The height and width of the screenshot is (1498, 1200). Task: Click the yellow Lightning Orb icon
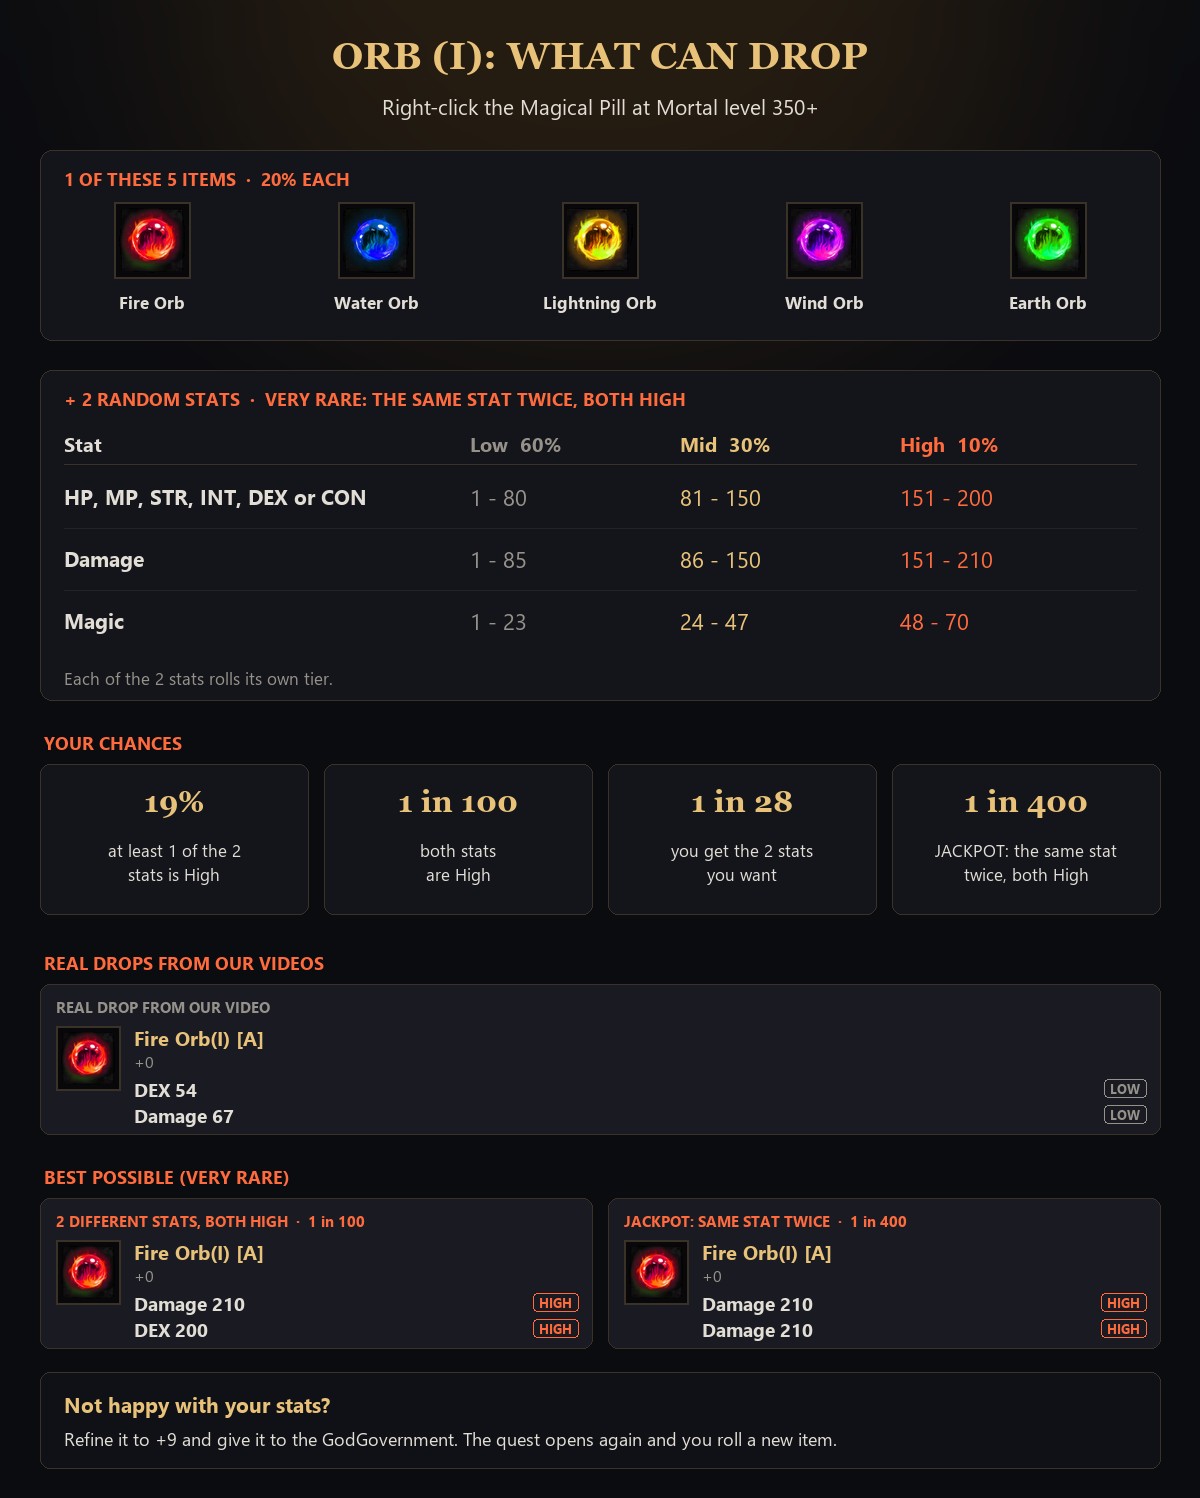[x=600, y=240]
